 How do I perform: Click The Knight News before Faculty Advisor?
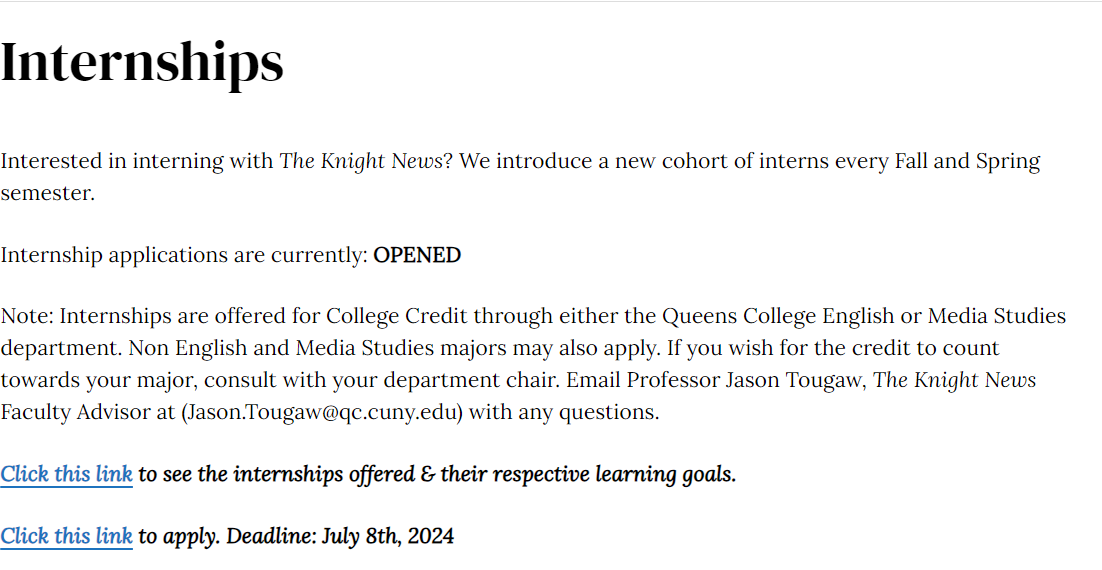pos(955,380)
